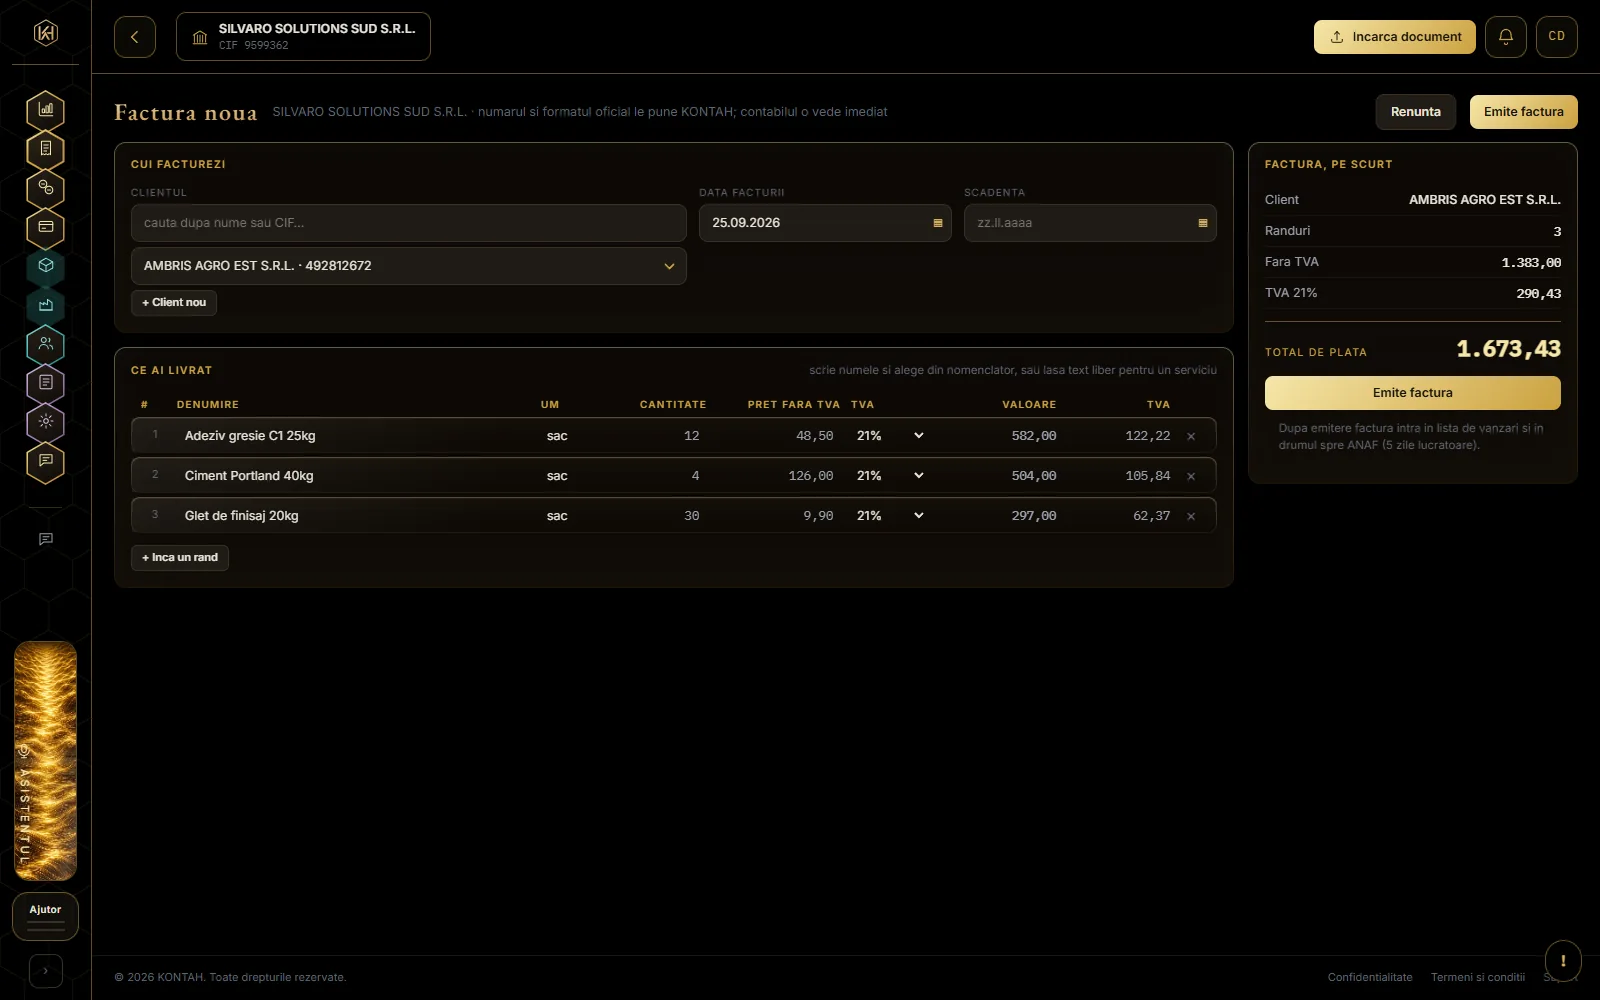Open the bar chart dashboard icon in sidebar
The image size is (1600, 1000).
click(45, 110)
